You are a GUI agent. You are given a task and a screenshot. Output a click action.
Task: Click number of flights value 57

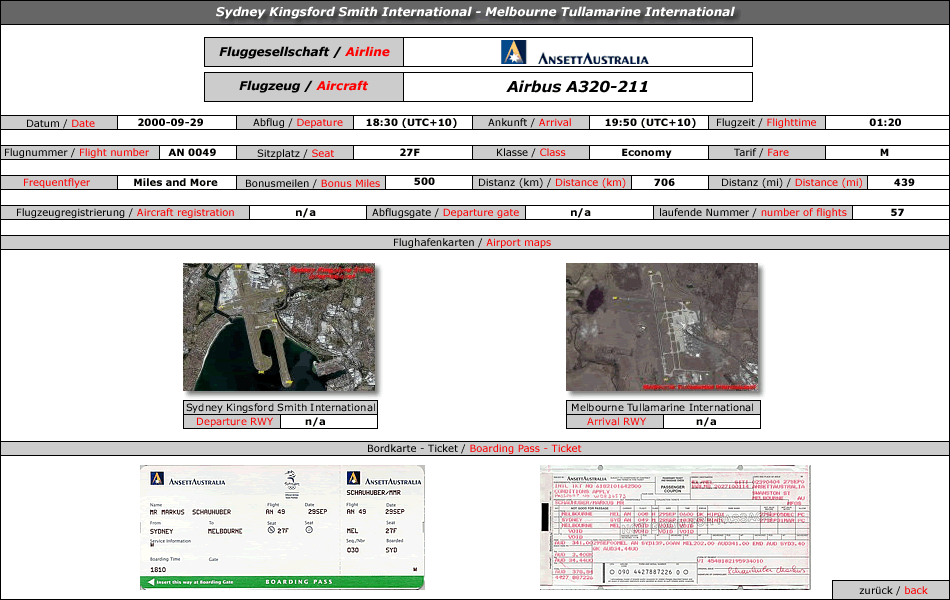pyautogui.click(x=897, y=212)
